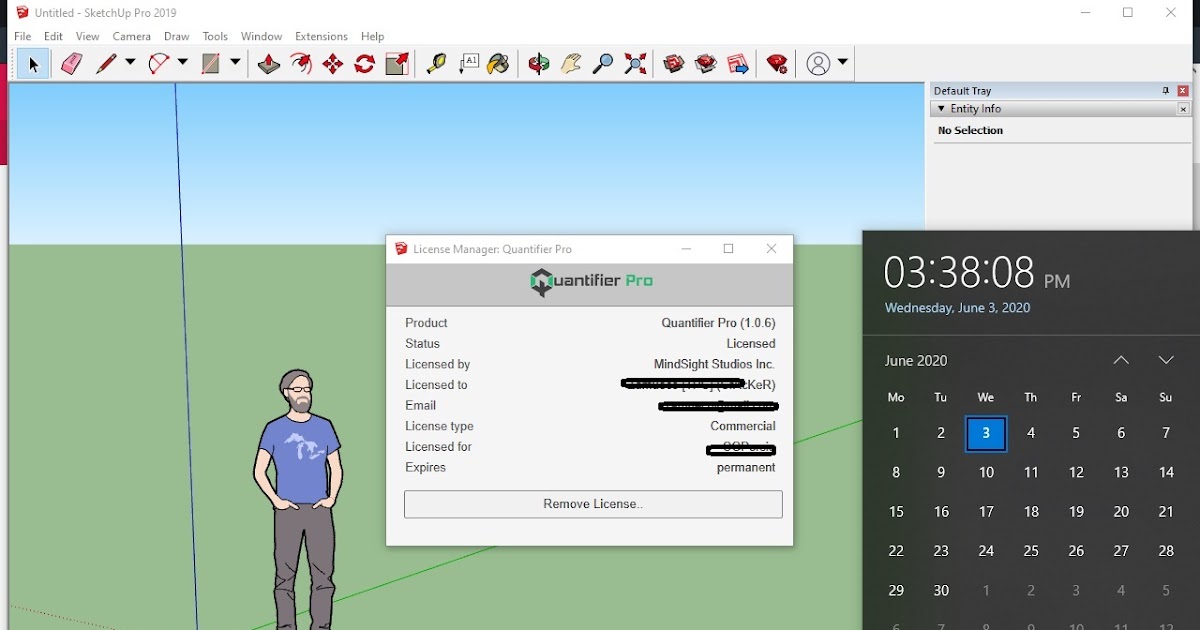The image size is (1200, 630).
Task: Select June 21 in the calendar
Action: (1166, 511)
